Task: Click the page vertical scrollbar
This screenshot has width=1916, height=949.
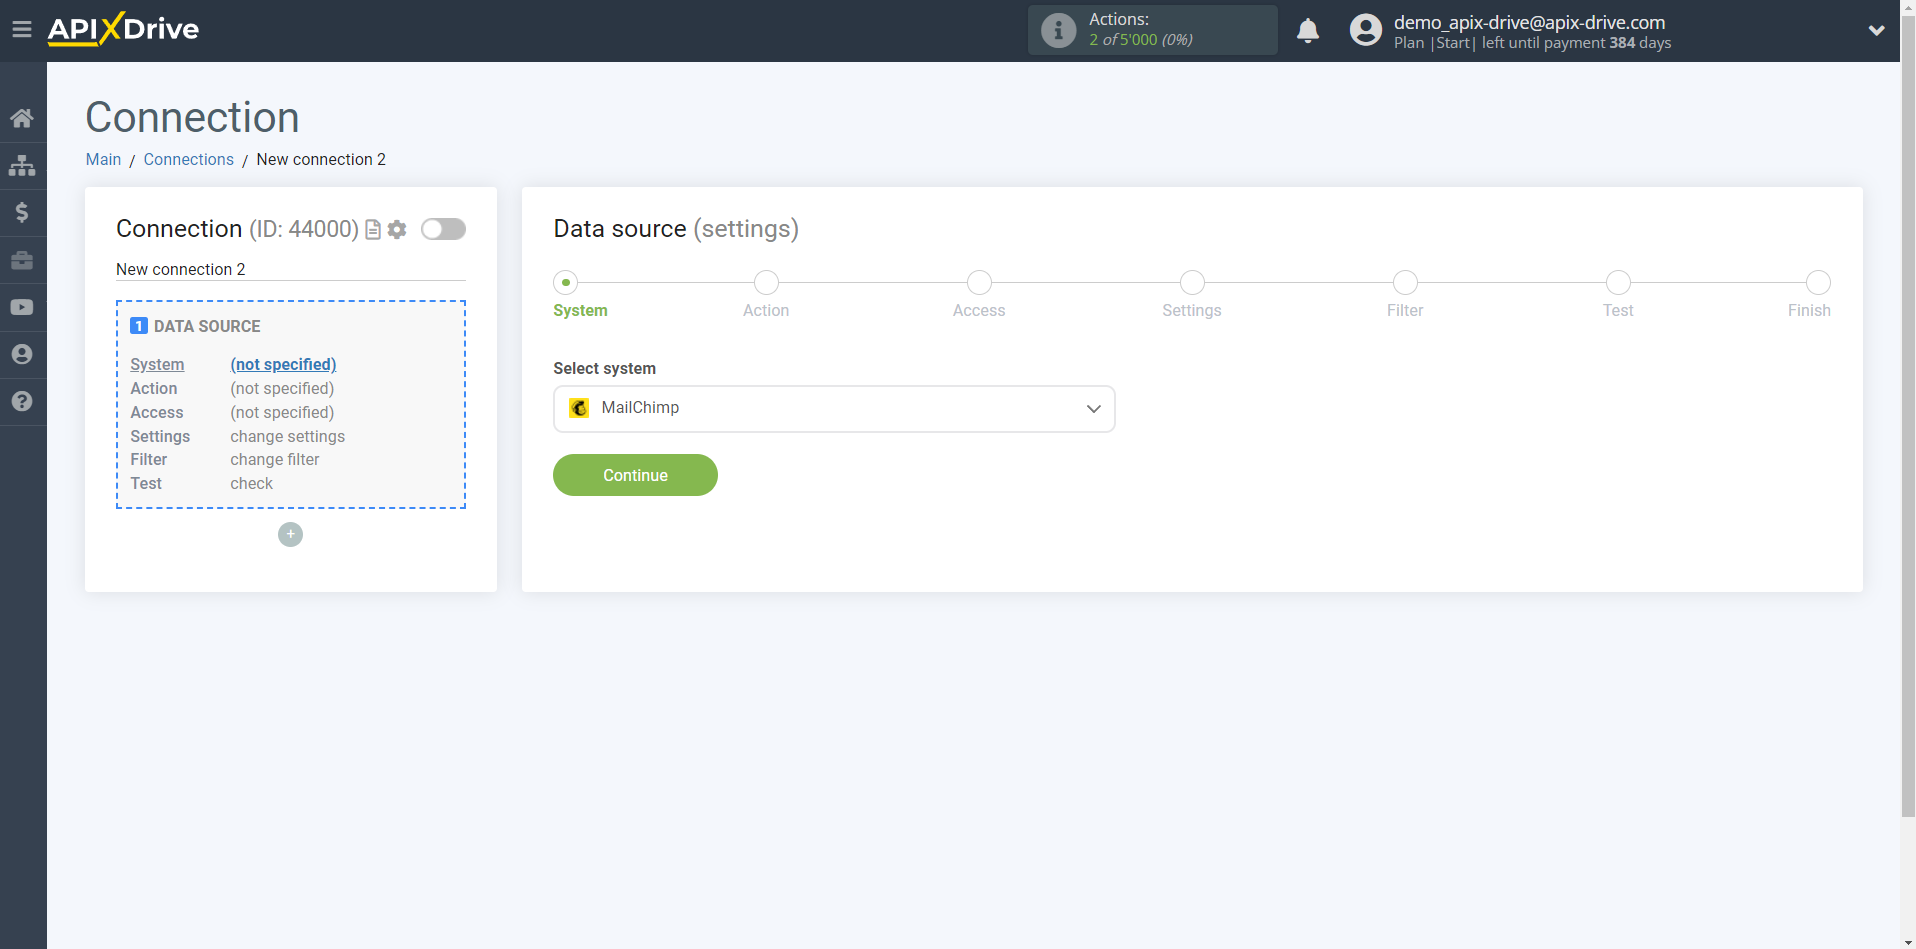Action: coord(1908,415)
